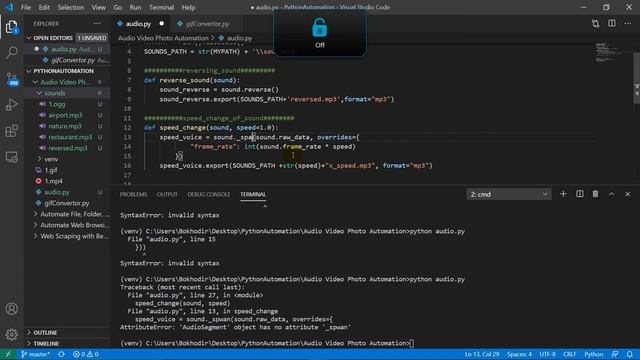Open the Edit menu
Viewport: 640px width, 360px height.
coord(44,7)
